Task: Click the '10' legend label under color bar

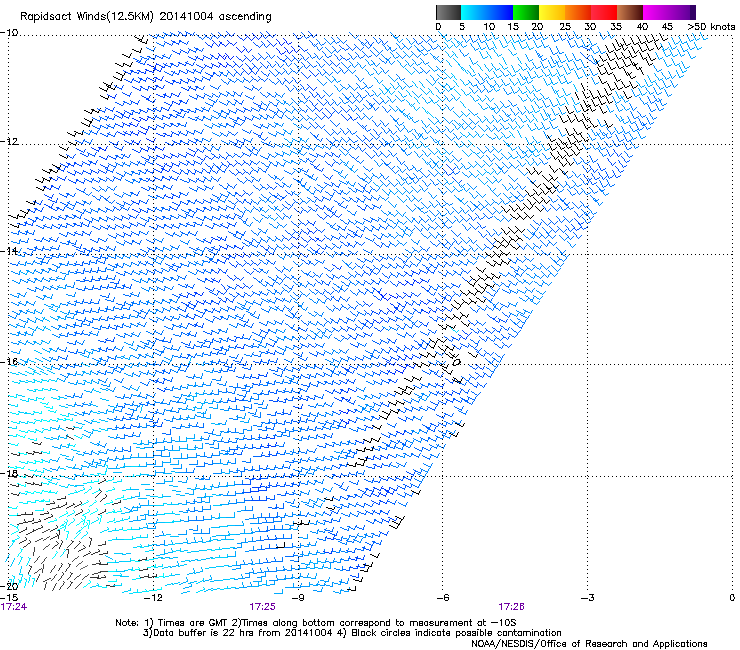Action: pyautogui.click(x=489, y=26)
